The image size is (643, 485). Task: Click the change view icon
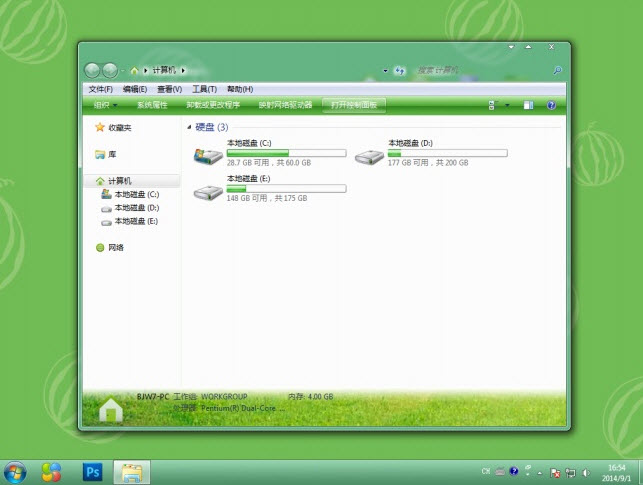point(493,105)
